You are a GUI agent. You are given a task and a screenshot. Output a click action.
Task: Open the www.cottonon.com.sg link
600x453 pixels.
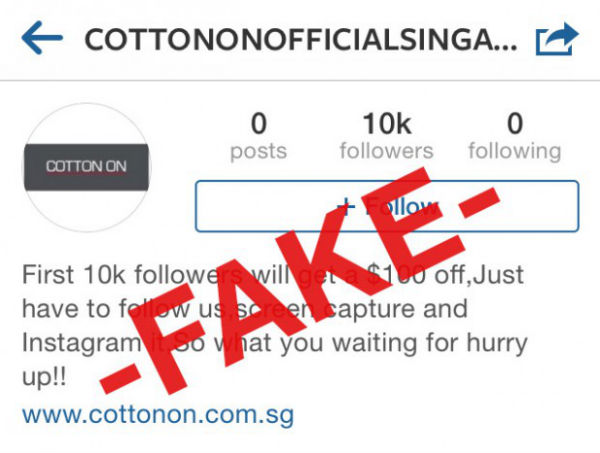tap(158, 415)
